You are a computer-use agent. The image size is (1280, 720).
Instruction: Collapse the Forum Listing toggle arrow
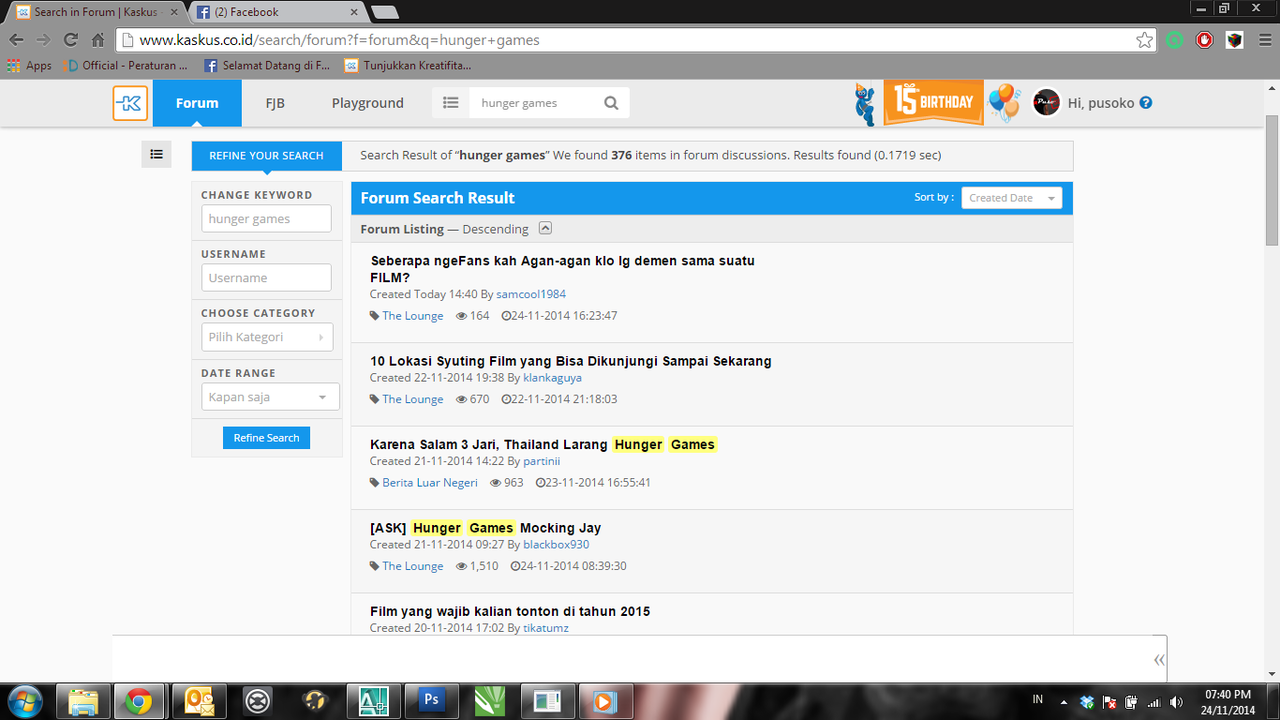coord(545,228)
